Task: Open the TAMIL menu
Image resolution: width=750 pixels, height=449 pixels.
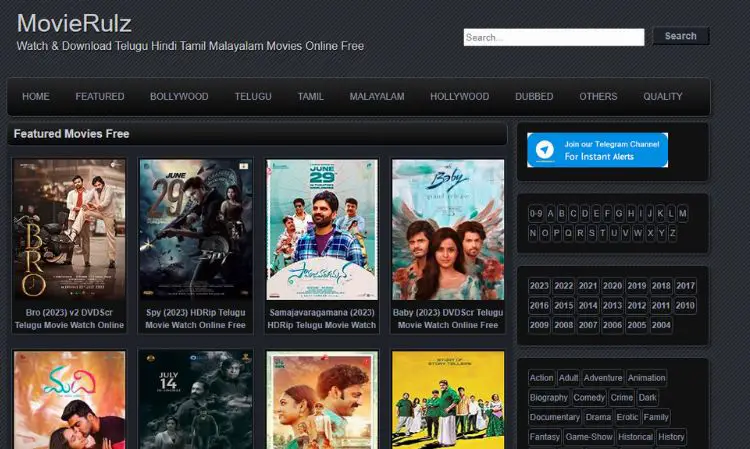Action: [311, 97]
